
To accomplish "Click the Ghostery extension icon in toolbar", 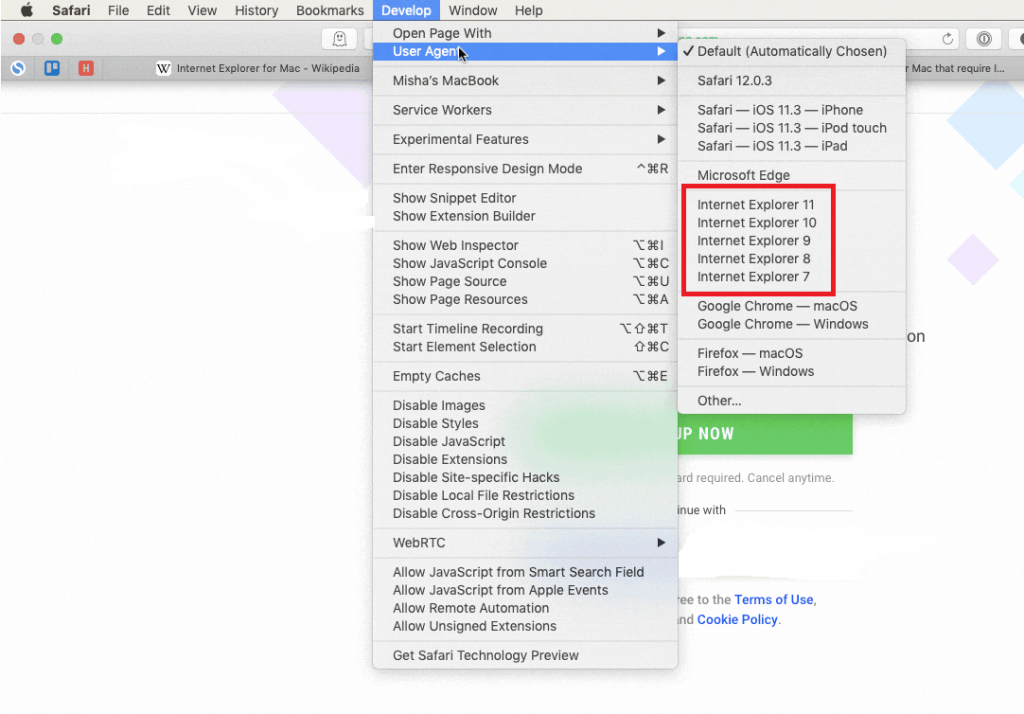I will [340, 39].
